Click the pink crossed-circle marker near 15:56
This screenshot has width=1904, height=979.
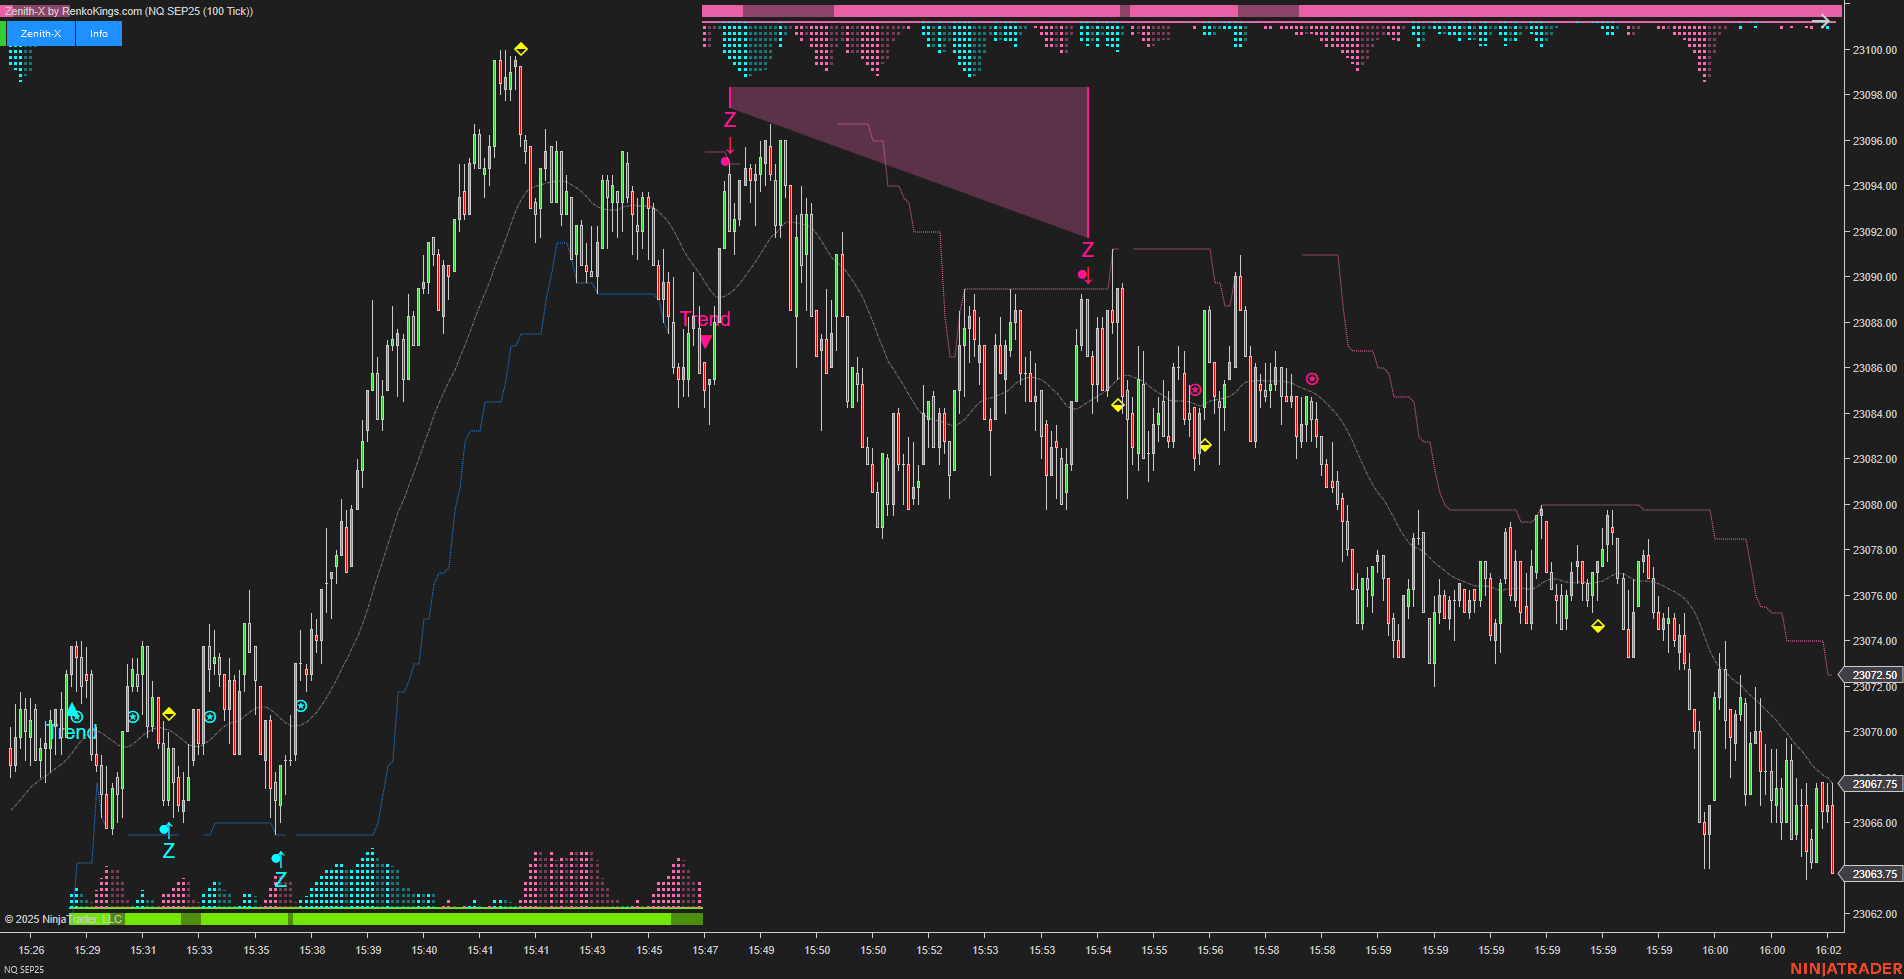1194,389
